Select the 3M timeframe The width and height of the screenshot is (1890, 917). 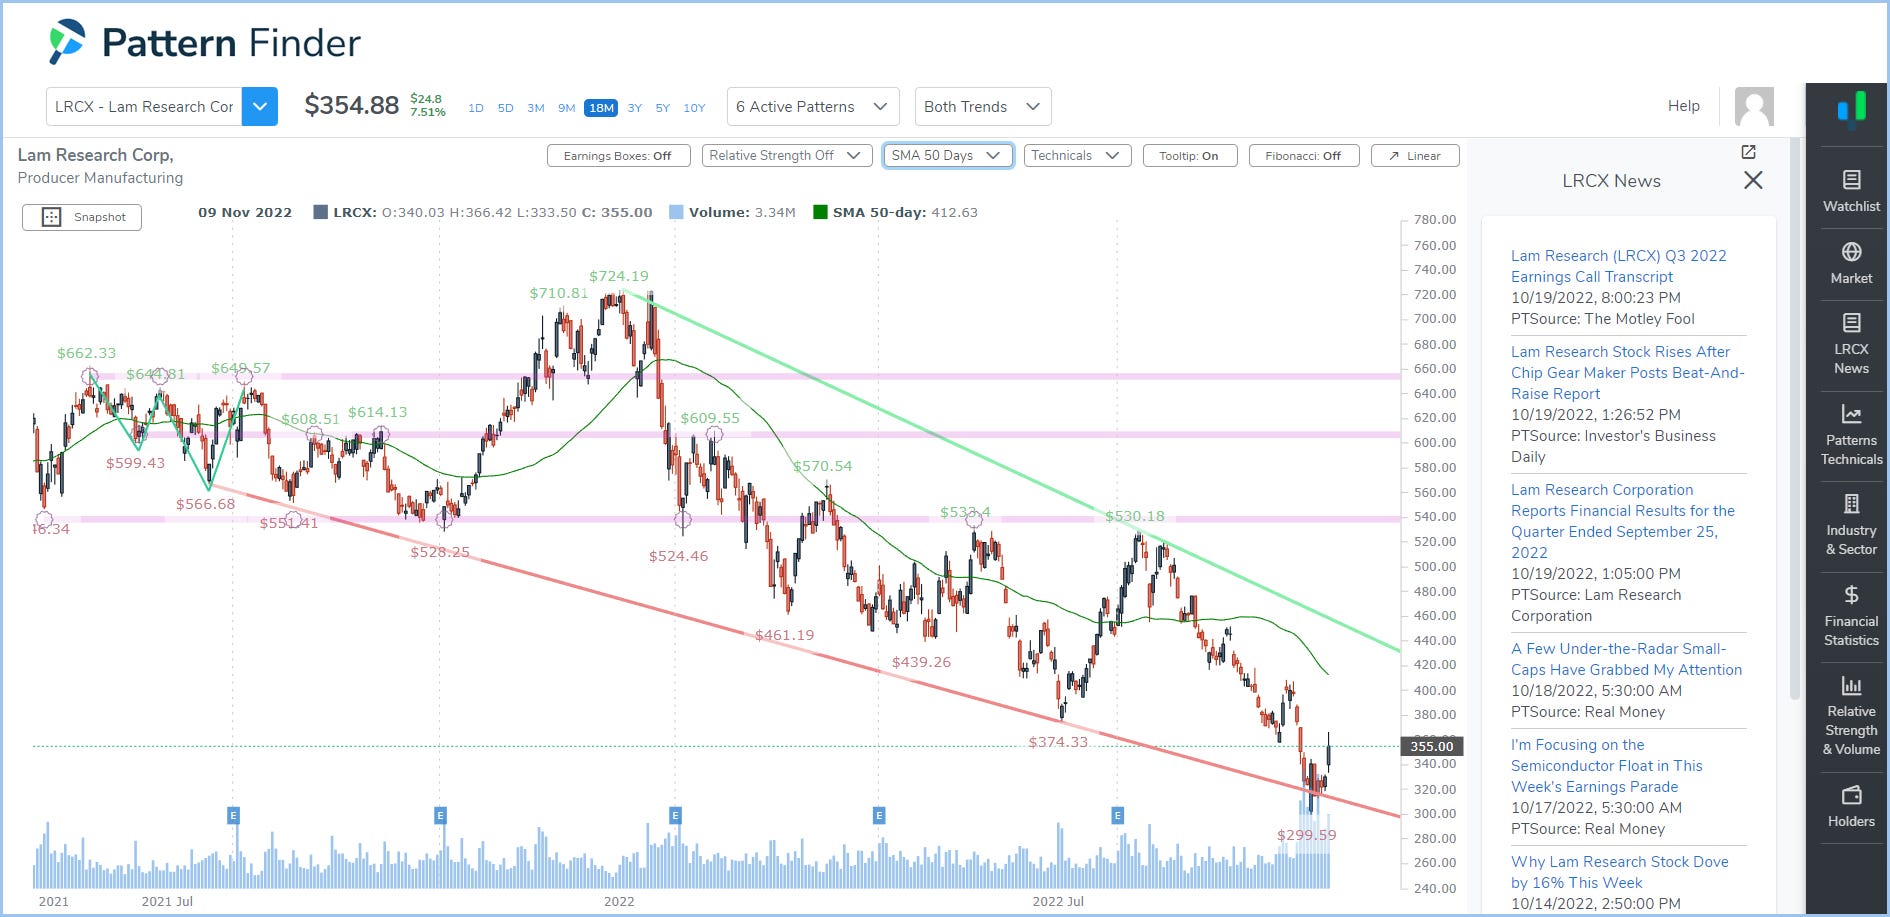[536, 108]
